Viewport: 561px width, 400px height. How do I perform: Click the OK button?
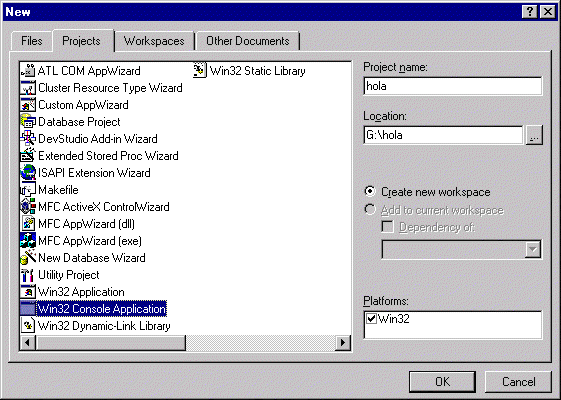click(443, 382)
